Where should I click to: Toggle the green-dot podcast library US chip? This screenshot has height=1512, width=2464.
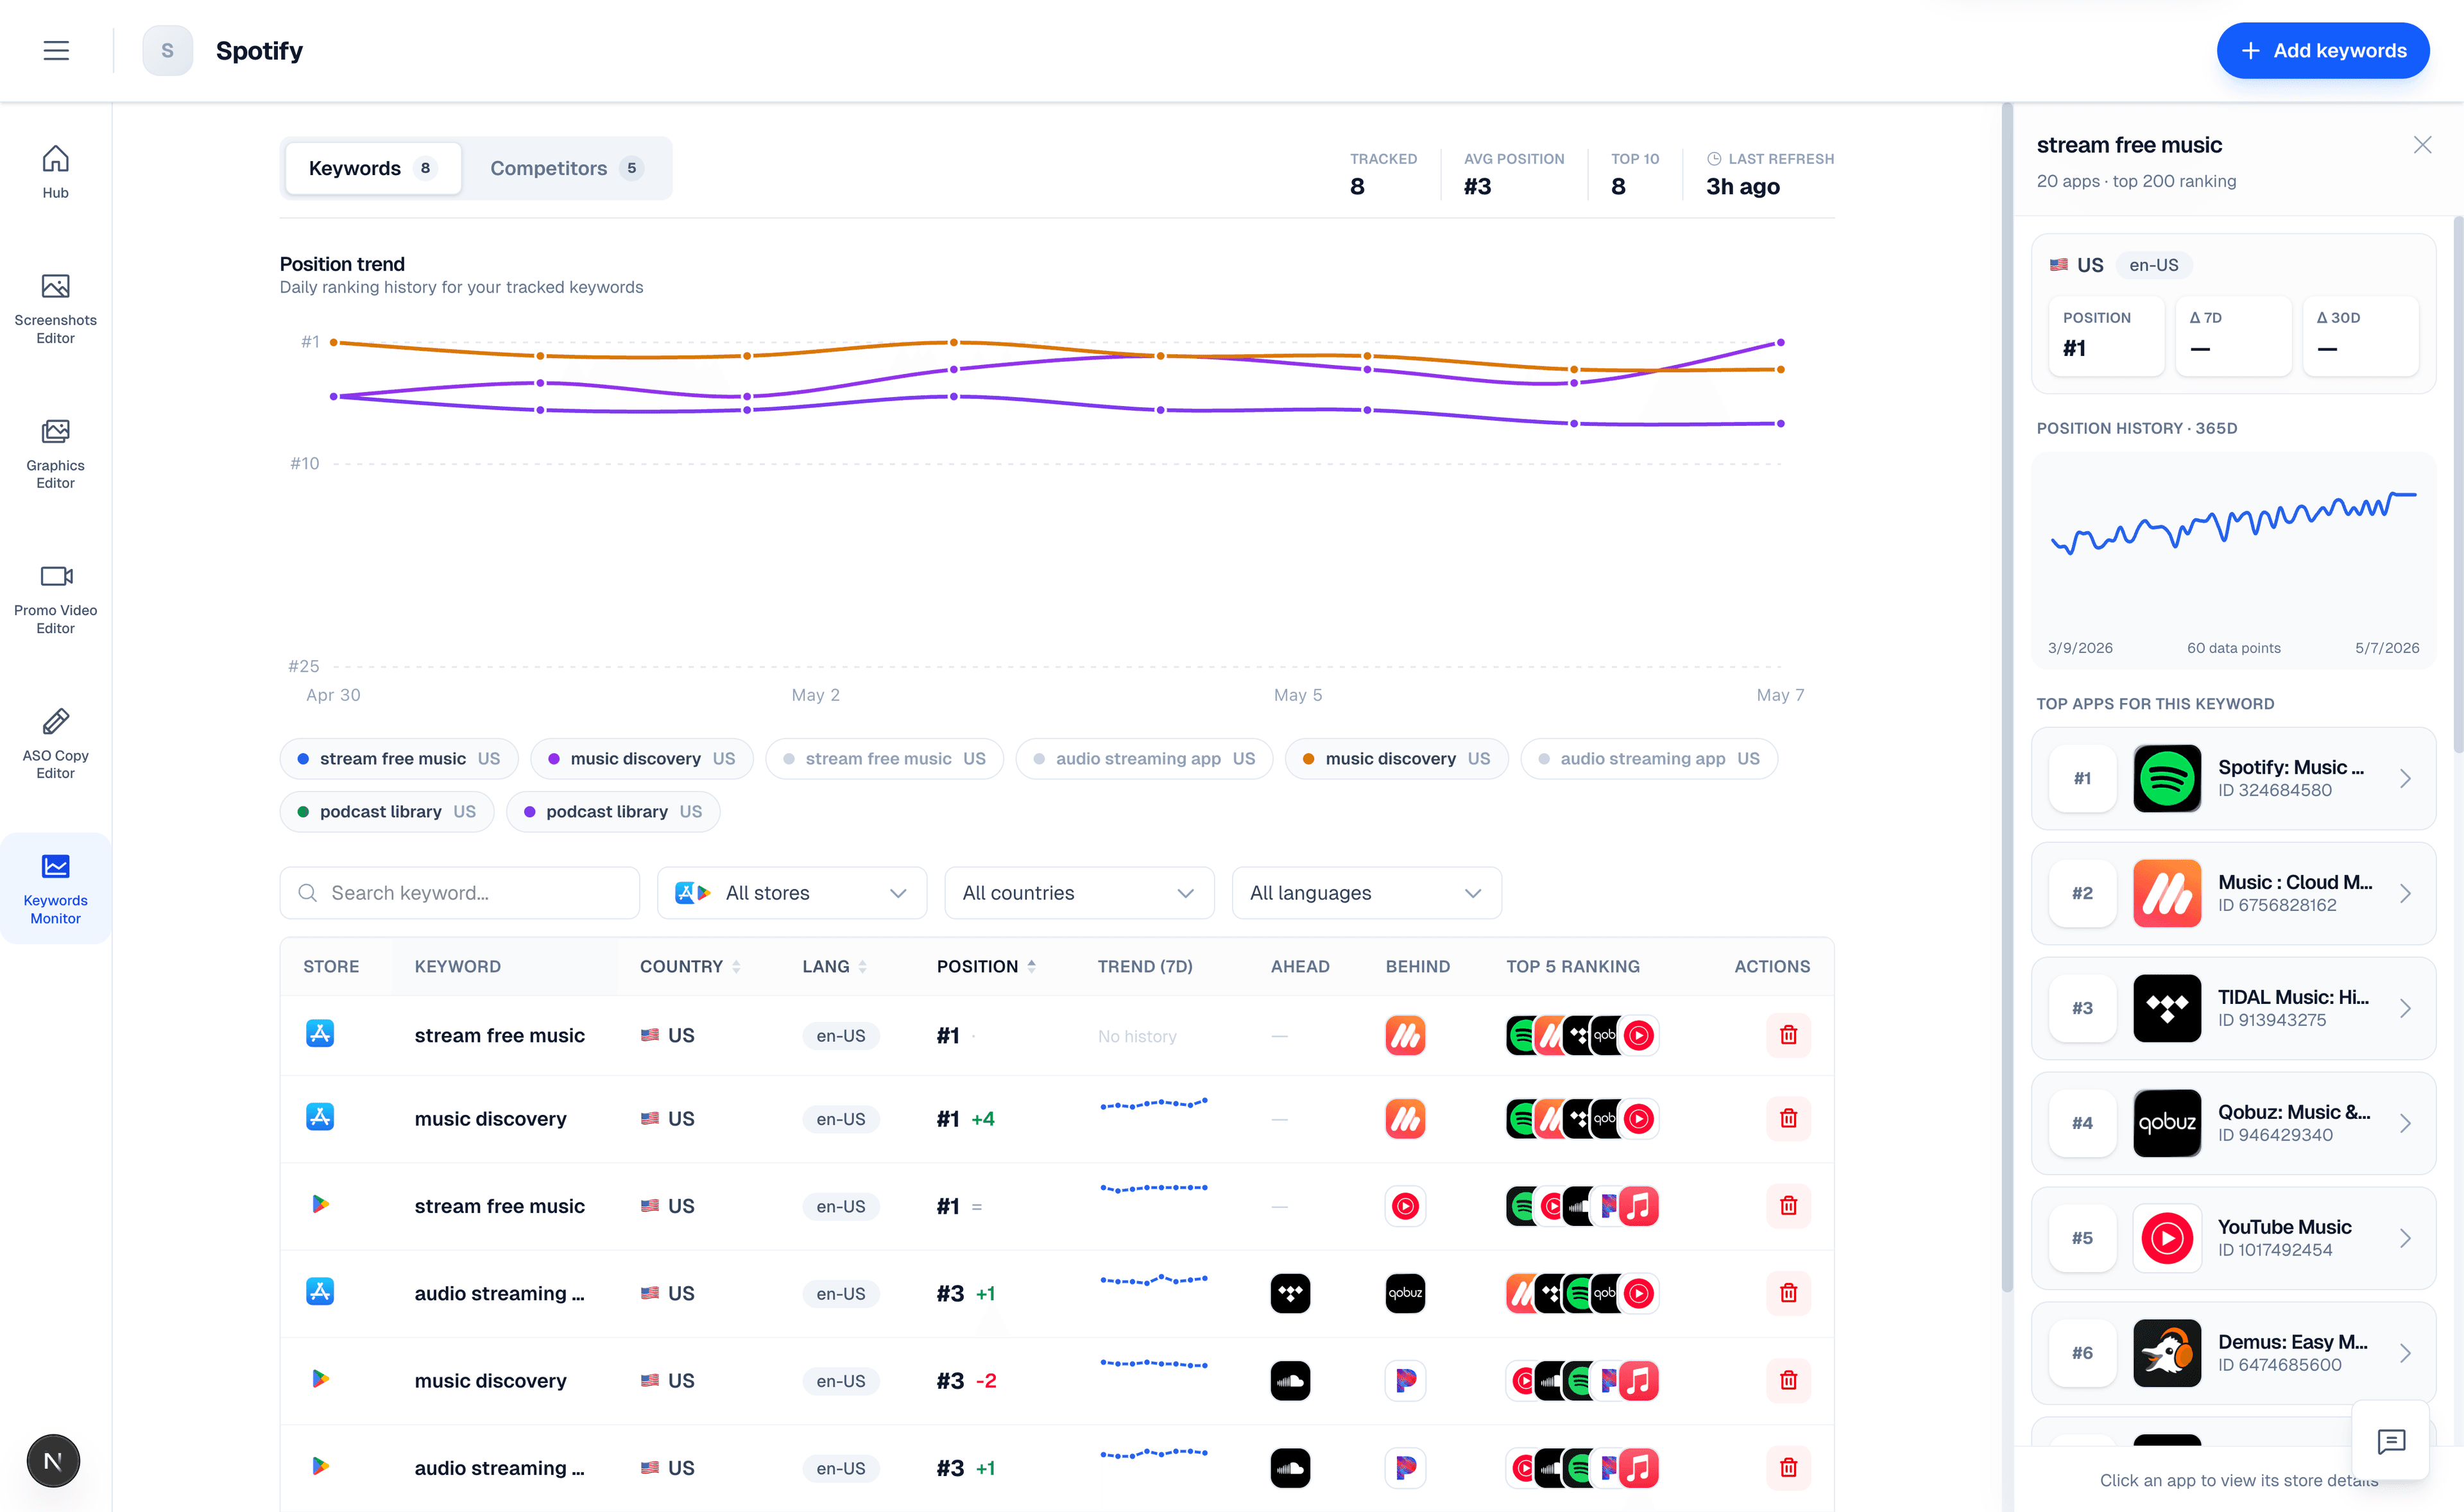(387, 812)
